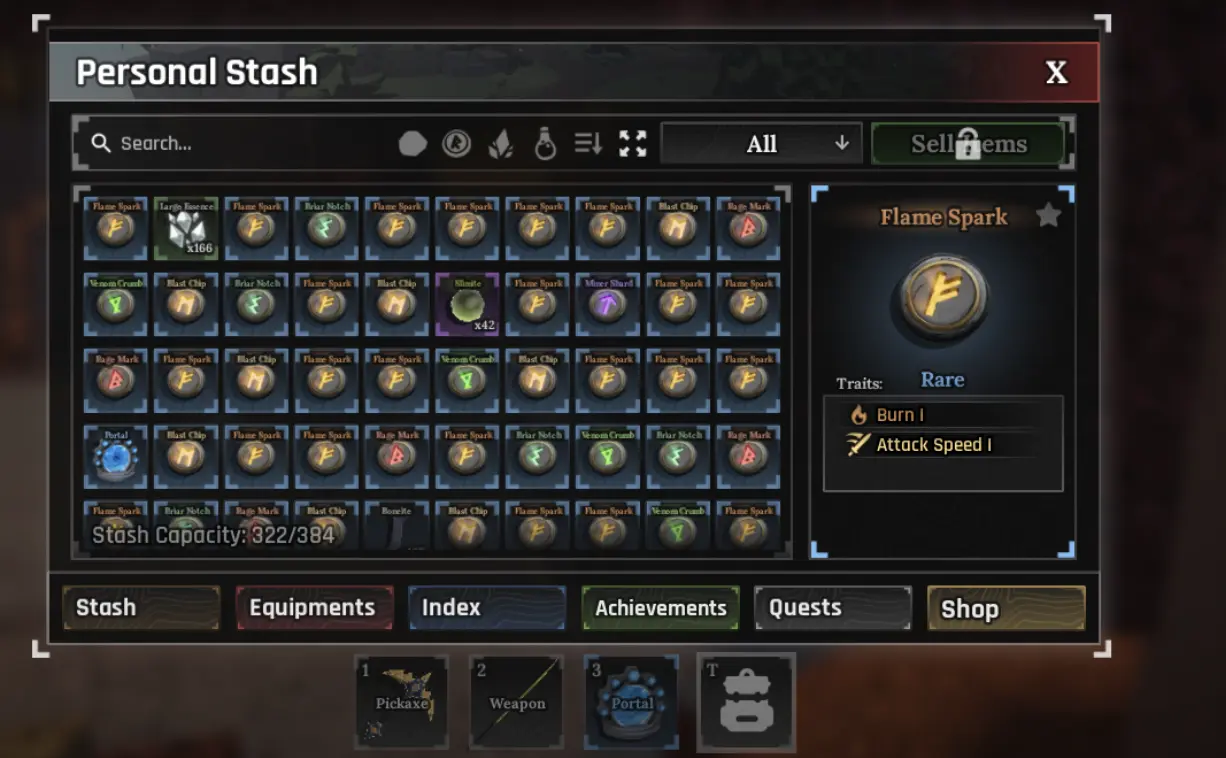Viewport: 1226px width, 758px height.
Task: Toggle the expand fullscreen grid icon
Action: coord(632,144)
